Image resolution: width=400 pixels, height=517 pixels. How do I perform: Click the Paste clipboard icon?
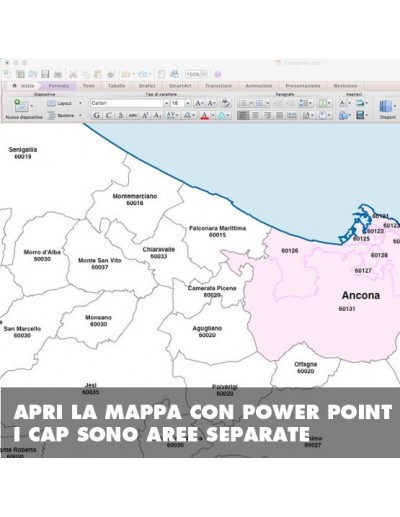[98, 74]
